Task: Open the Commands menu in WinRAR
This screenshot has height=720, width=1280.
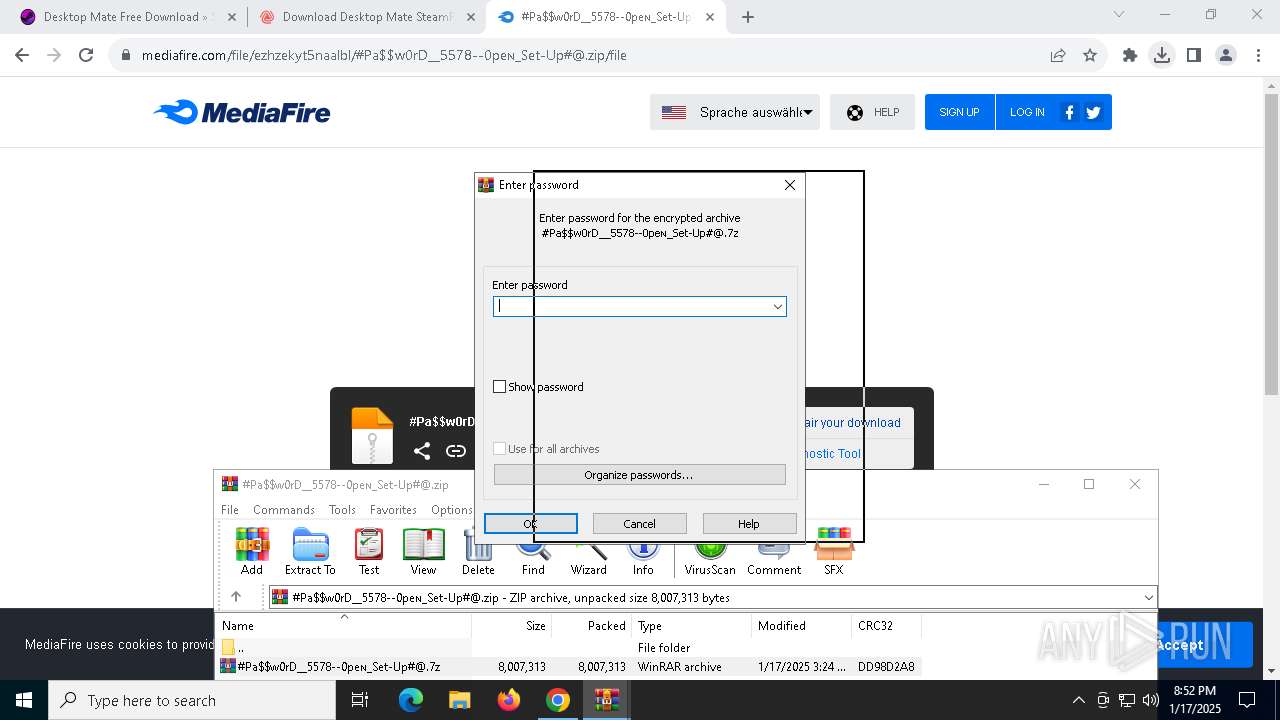Action: point(284,510)
